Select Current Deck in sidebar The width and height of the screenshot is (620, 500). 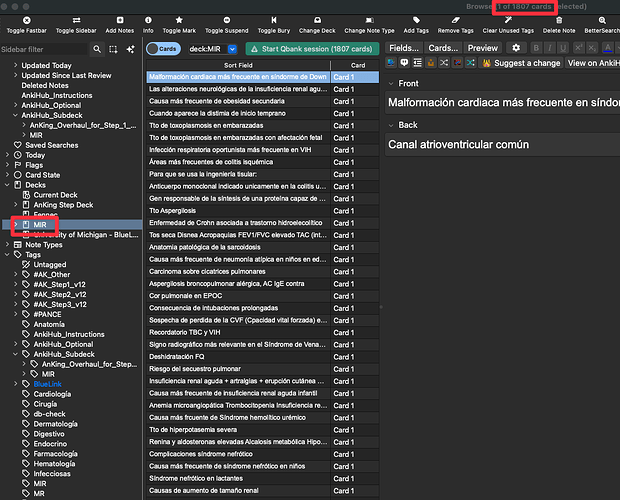coord(55,195)
